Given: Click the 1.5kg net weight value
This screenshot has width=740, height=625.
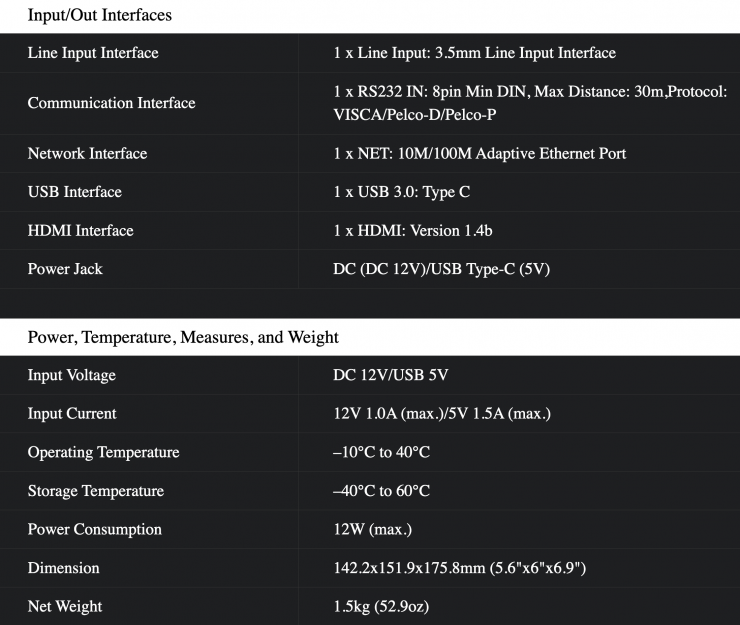Looking at the screenshot, I should tap(382, 607).
